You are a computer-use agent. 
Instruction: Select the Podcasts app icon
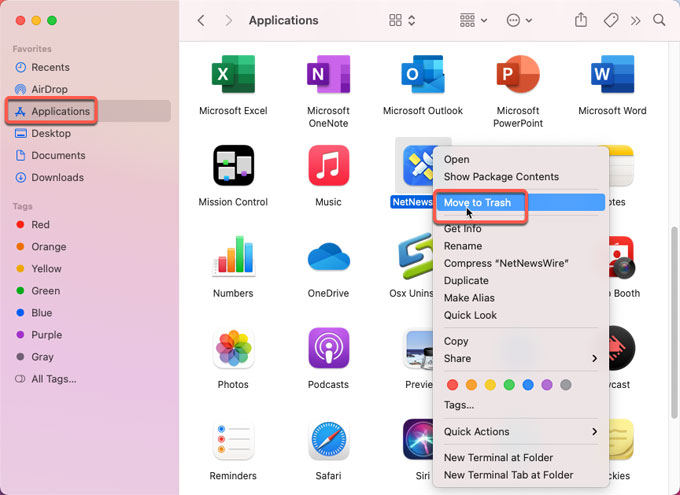328,348
